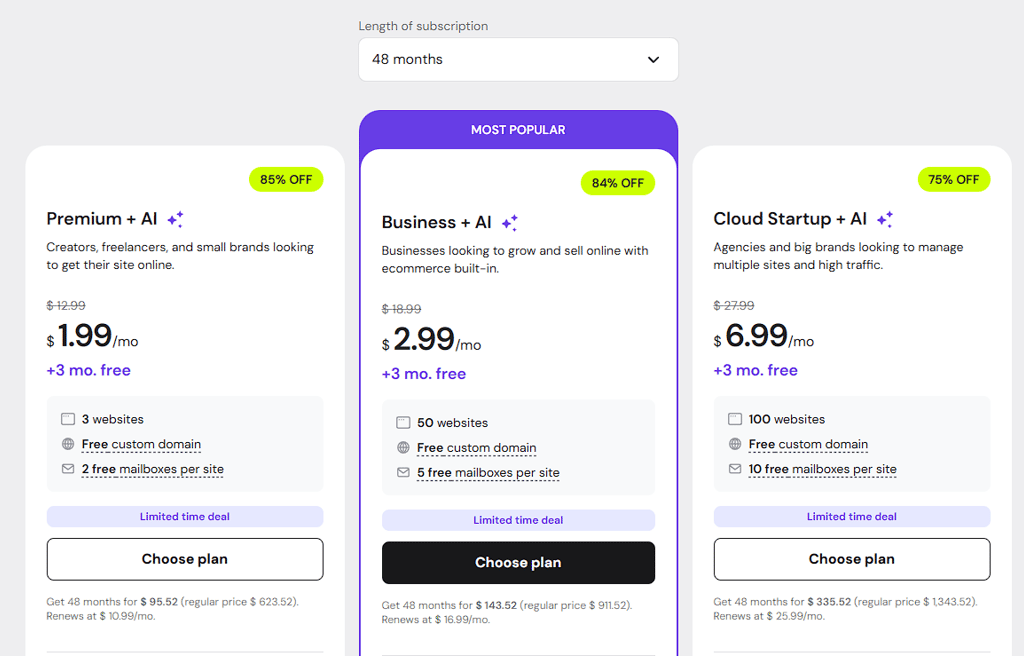Click the AI sparkle icon beside Premium + AI
This screenshot has height=656, width=1024.
click(176, 219)
